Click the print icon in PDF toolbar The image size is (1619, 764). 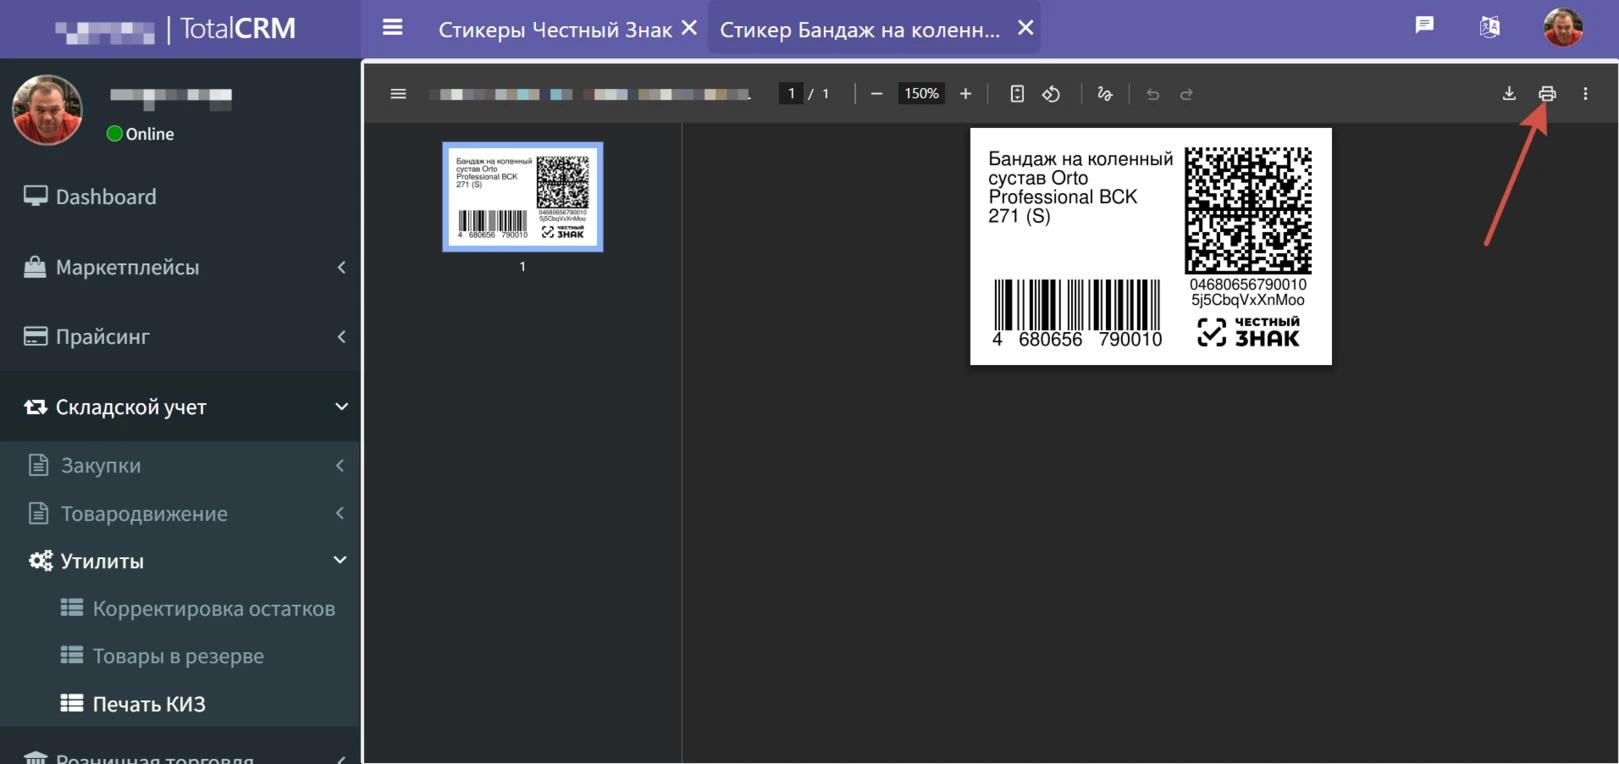pyautogui.click(x=1546, y=94)
